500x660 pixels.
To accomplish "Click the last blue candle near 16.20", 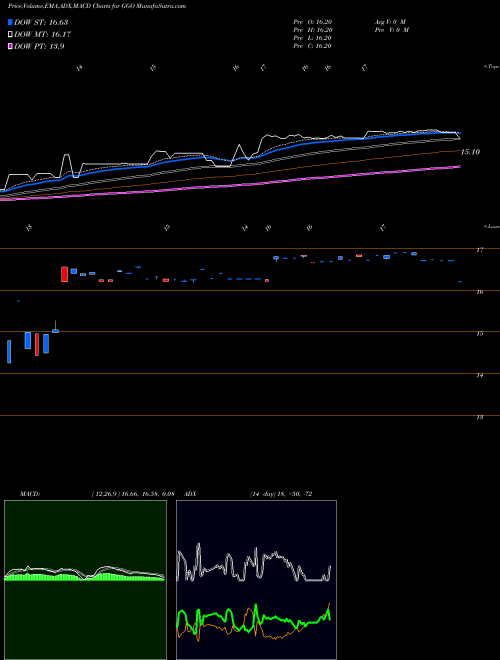I will tap(460, 282).
